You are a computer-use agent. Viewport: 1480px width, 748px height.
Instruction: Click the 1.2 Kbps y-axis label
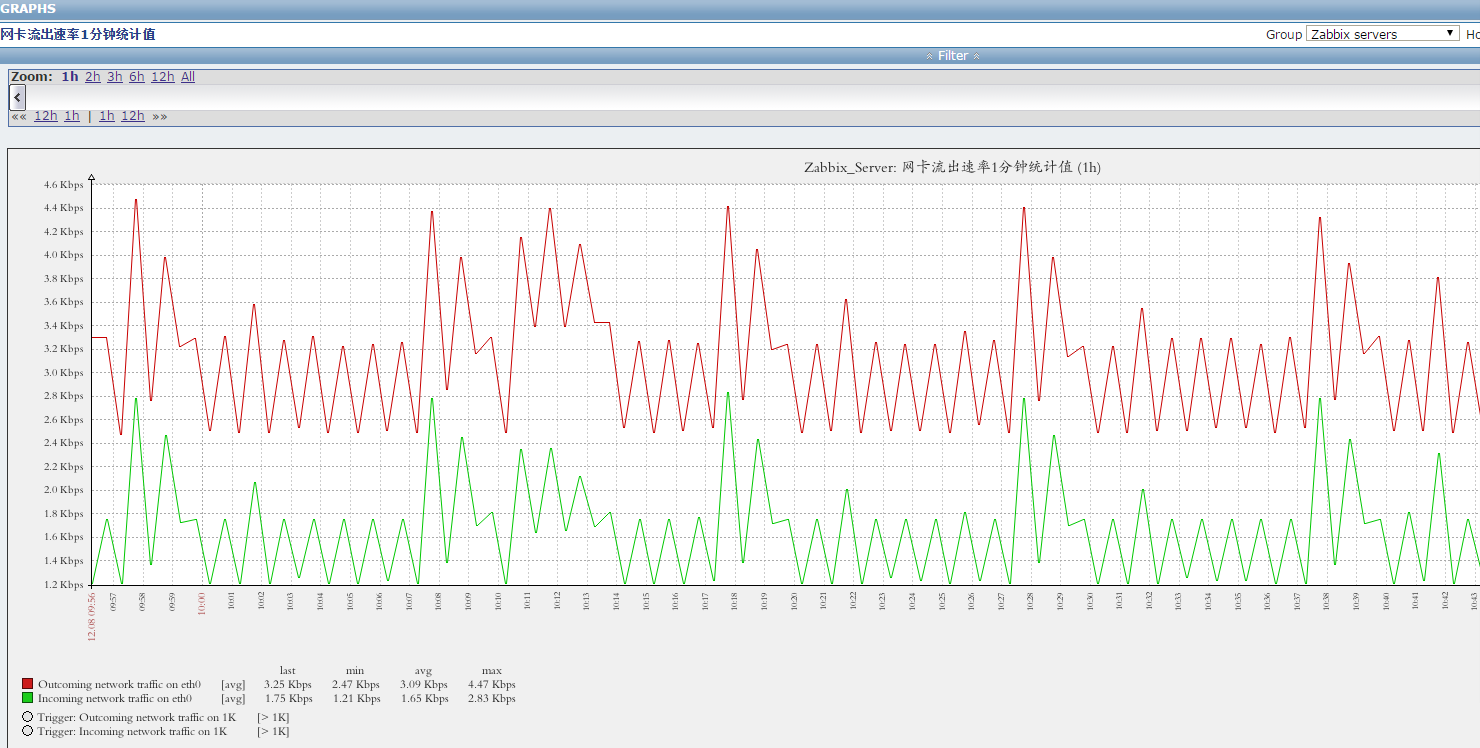click(x=64, y=584)
